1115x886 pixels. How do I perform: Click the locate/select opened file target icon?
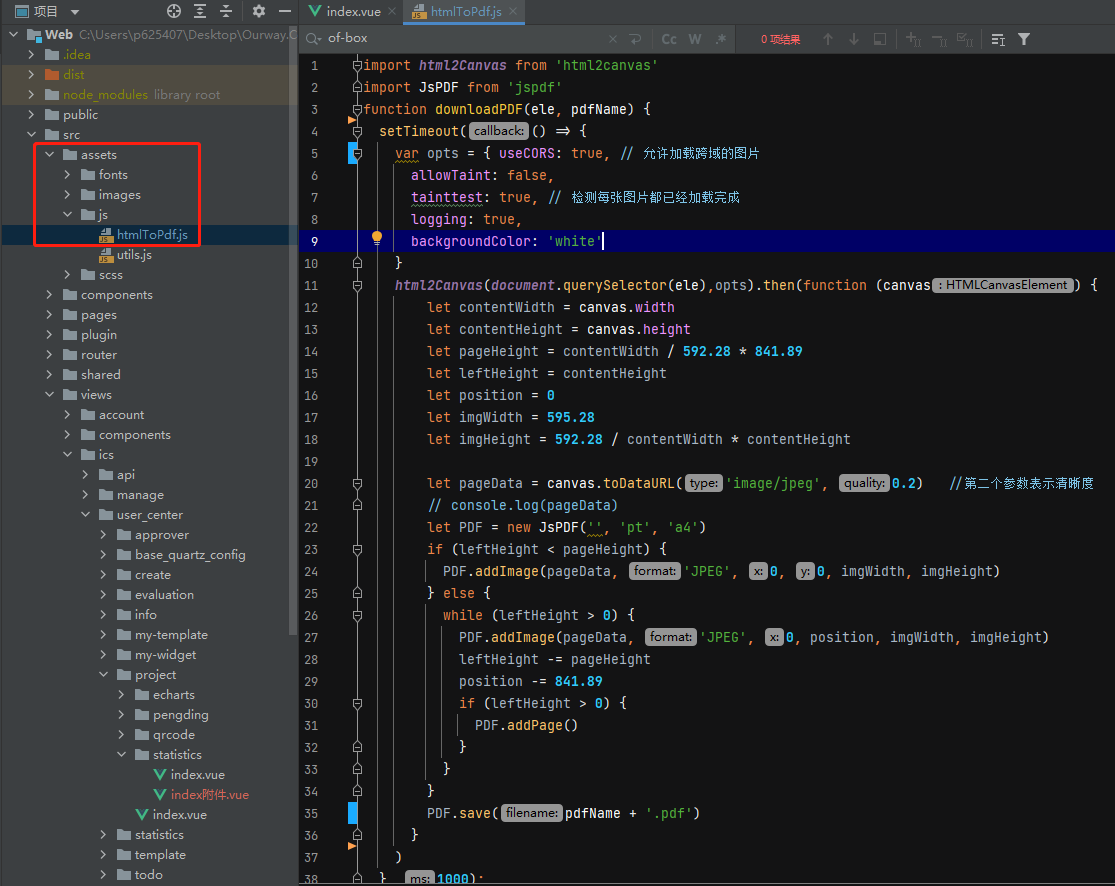(x=174, y=11)
